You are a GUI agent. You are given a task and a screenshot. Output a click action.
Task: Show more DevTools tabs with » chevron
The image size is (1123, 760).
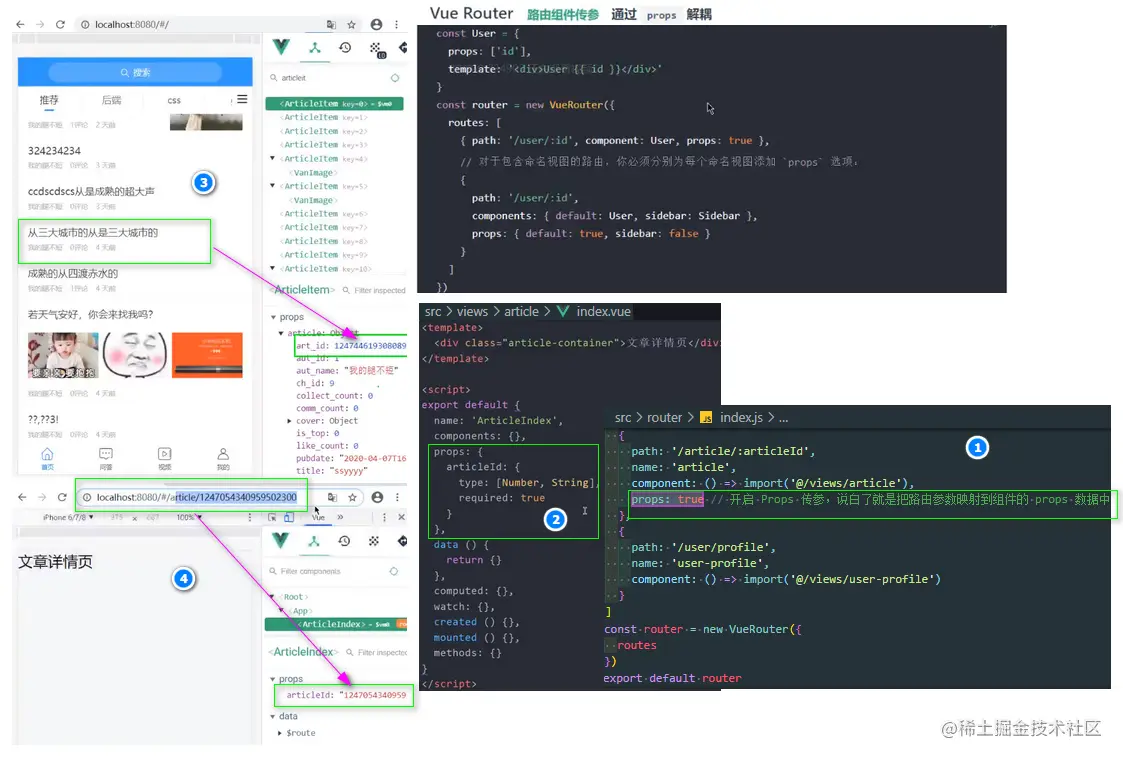(340, 517)
